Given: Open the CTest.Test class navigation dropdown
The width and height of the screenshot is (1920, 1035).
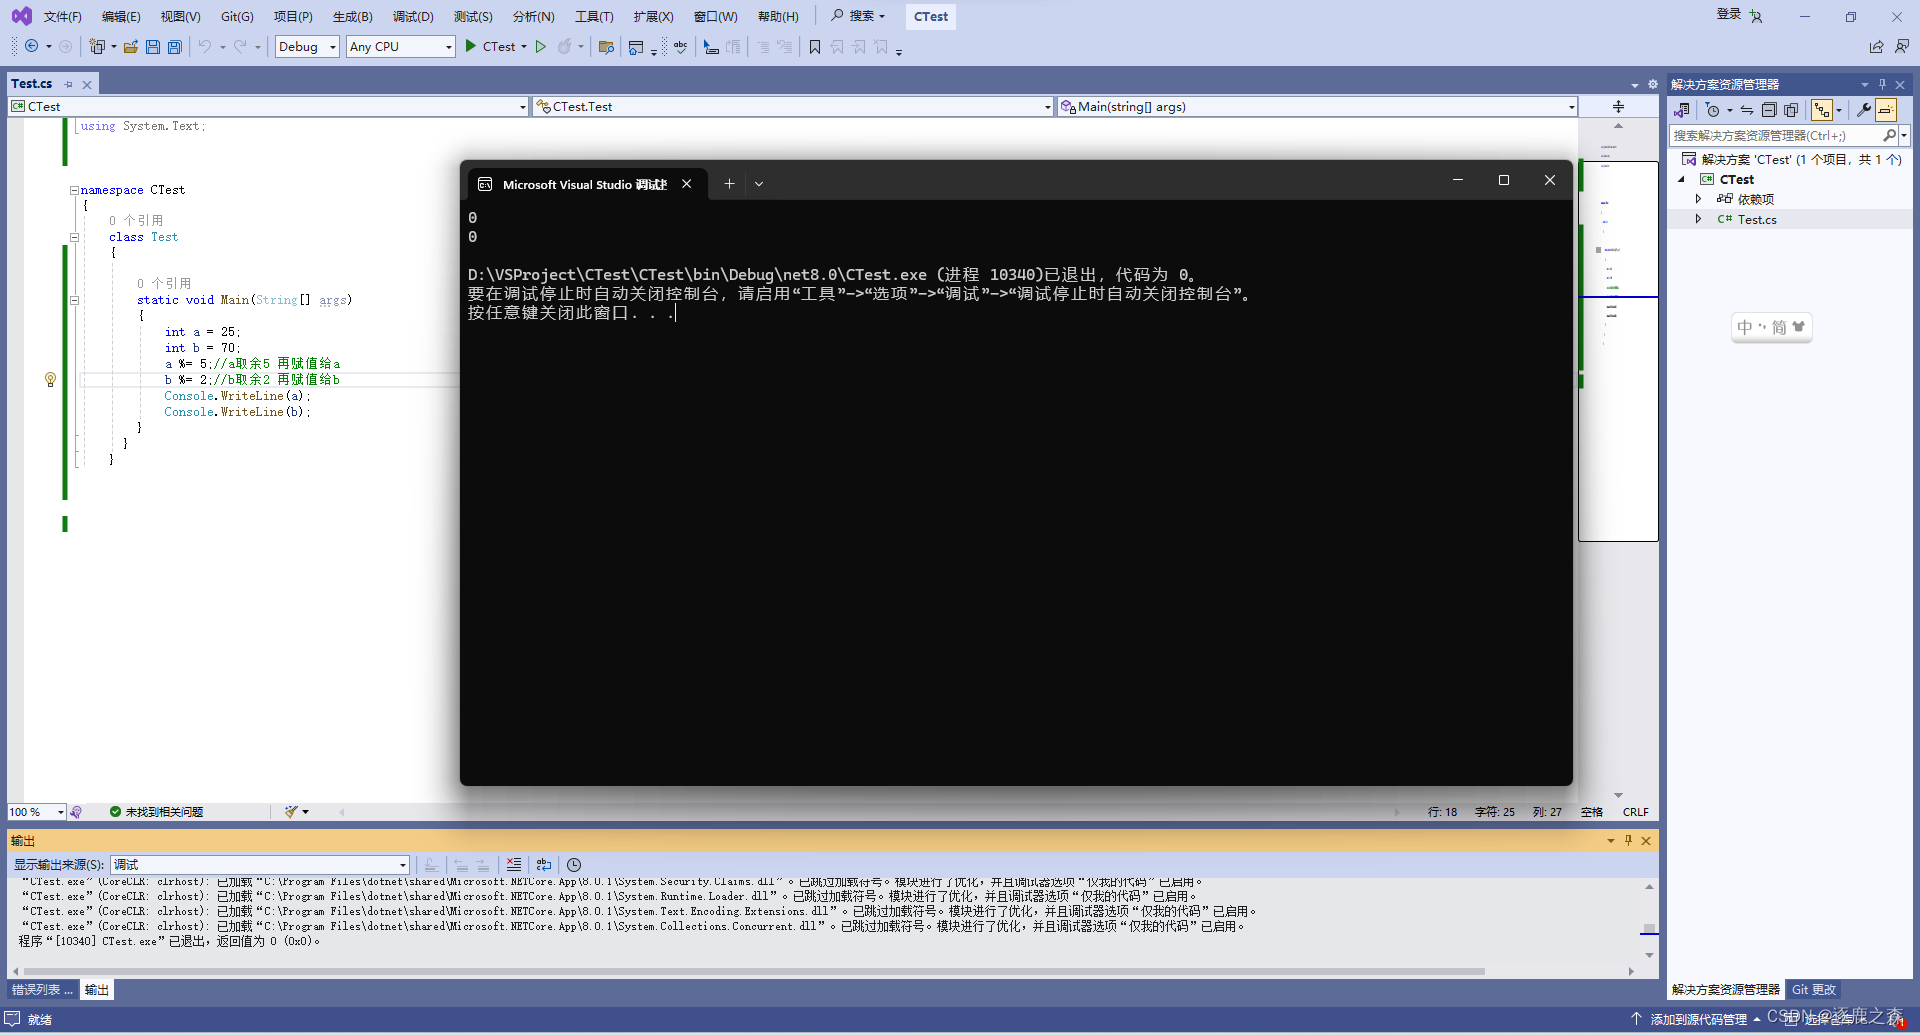Looking at the screenshot, I should pos(794,107).
